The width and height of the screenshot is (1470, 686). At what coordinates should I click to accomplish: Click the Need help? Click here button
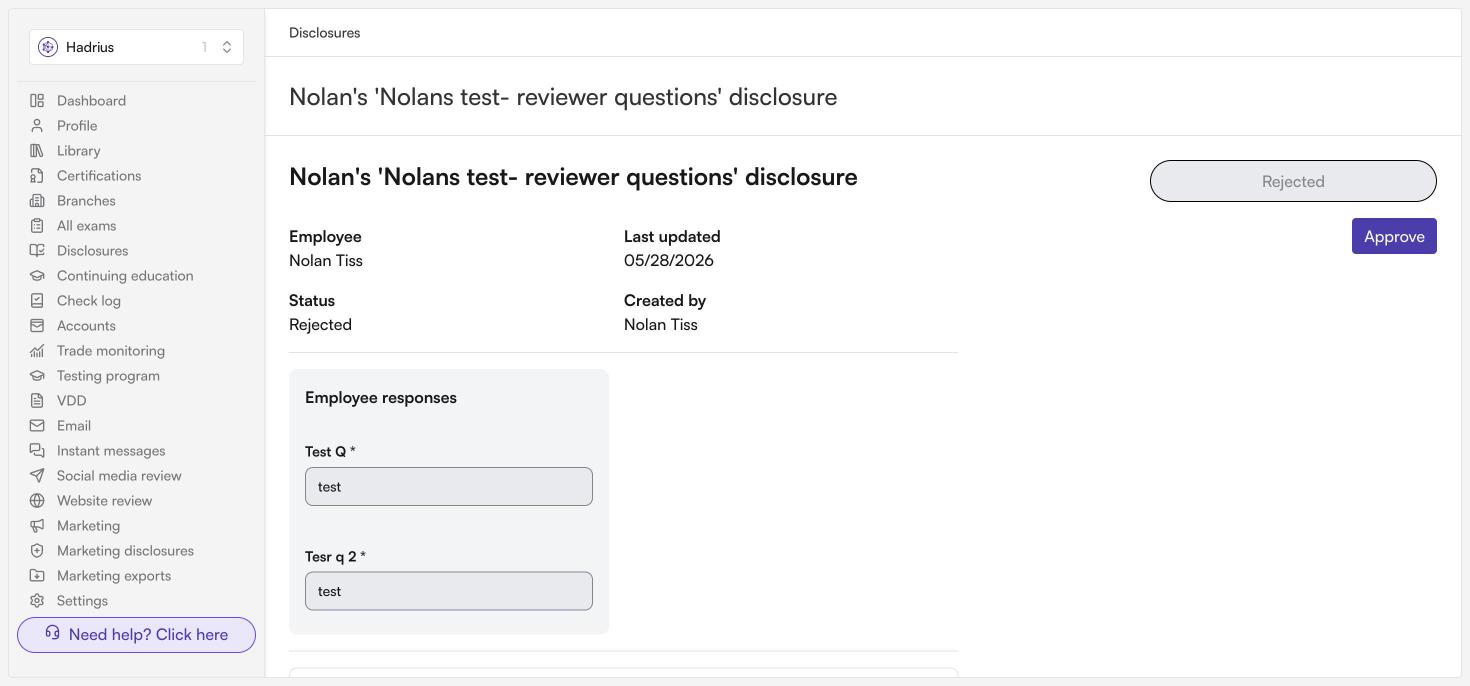coord(136,635)
